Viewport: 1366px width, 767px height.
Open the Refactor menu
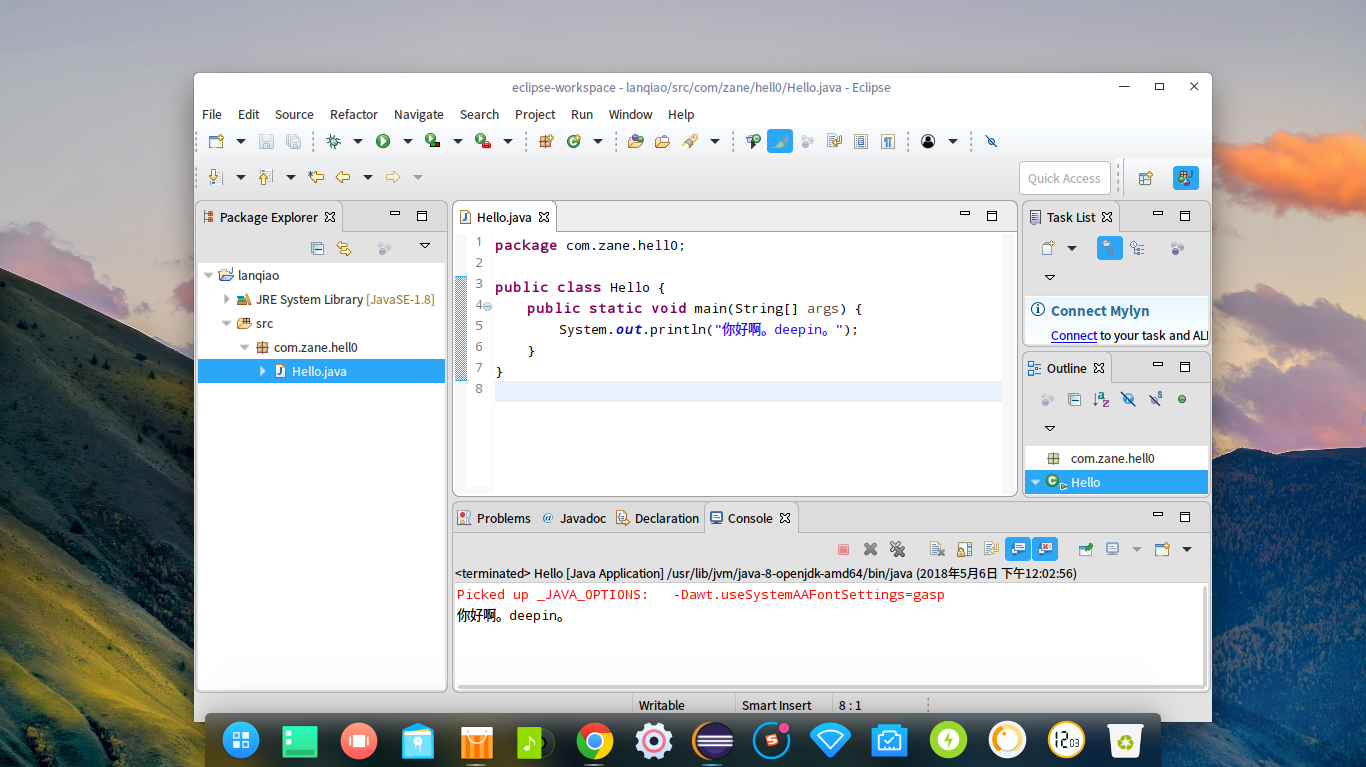353,114
